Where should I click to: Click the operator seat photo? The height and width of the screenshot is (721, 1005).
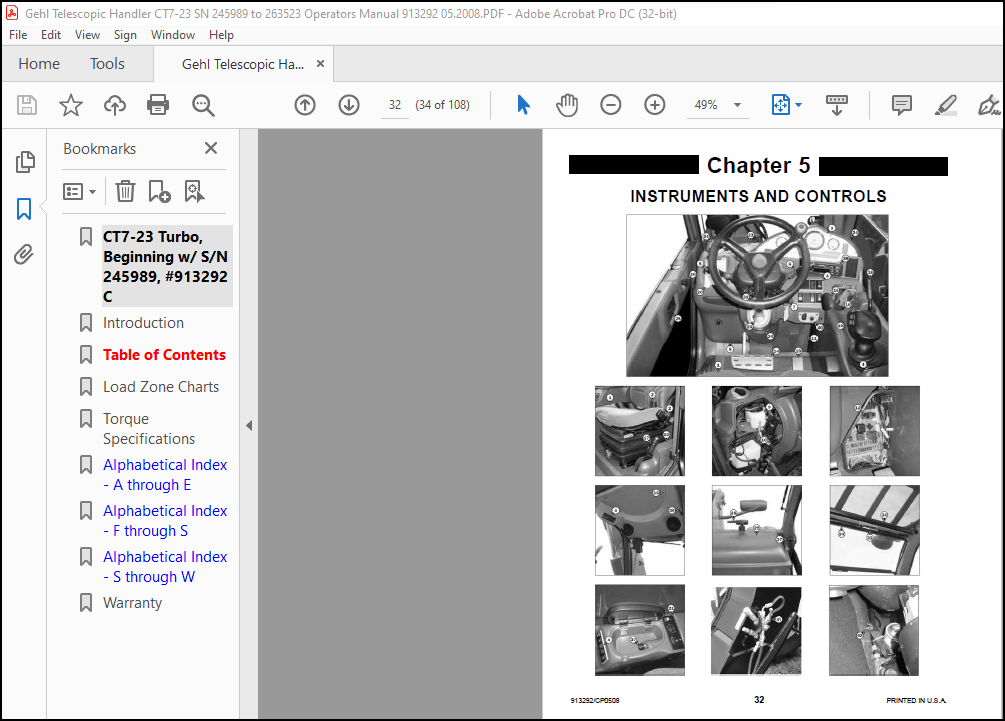click(x=640, y=431)
